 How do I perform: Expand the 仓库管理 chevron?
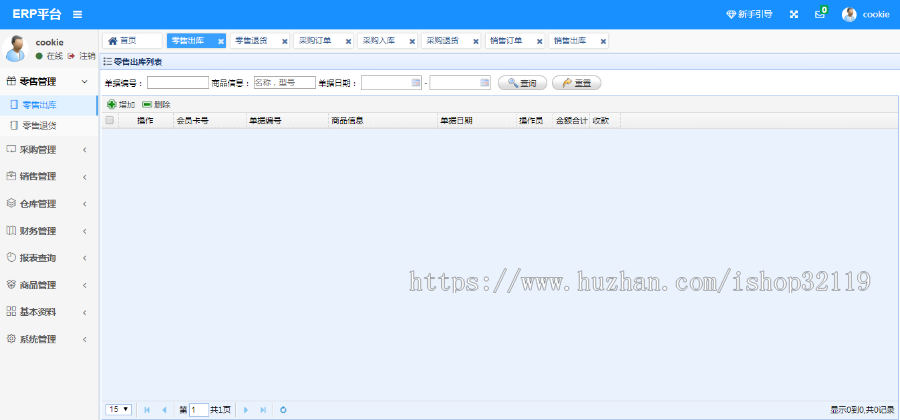pos(84,204)
